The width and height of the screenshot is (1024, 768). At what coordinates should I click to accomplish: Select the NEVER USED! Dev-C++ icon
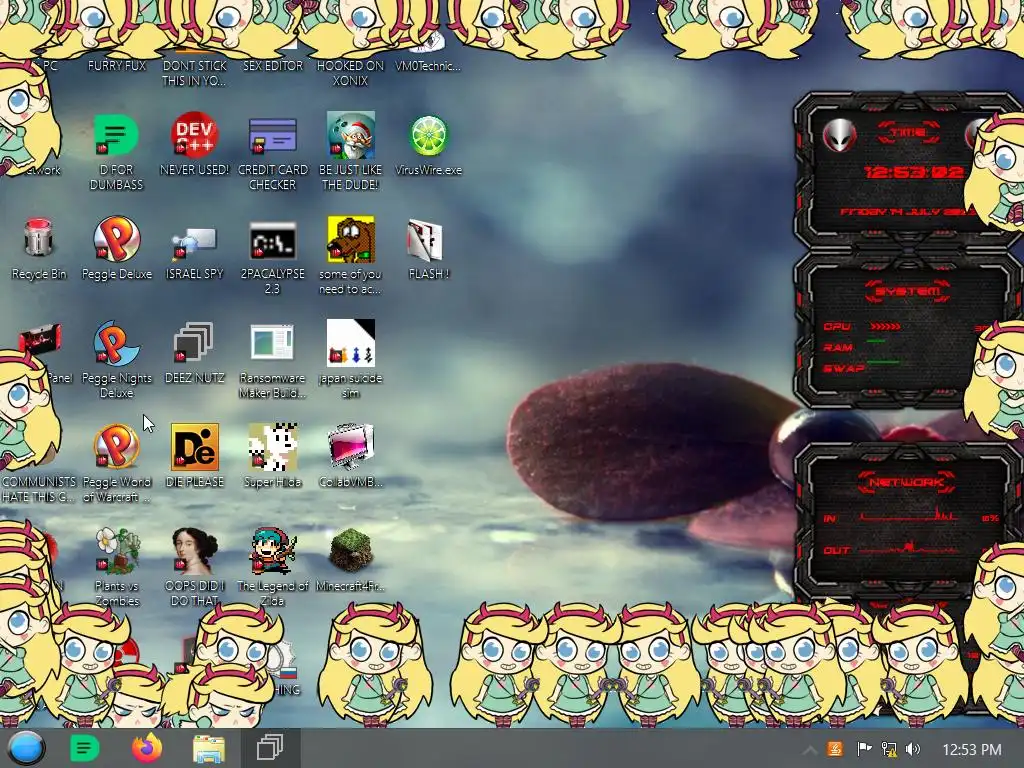(194, 135)
